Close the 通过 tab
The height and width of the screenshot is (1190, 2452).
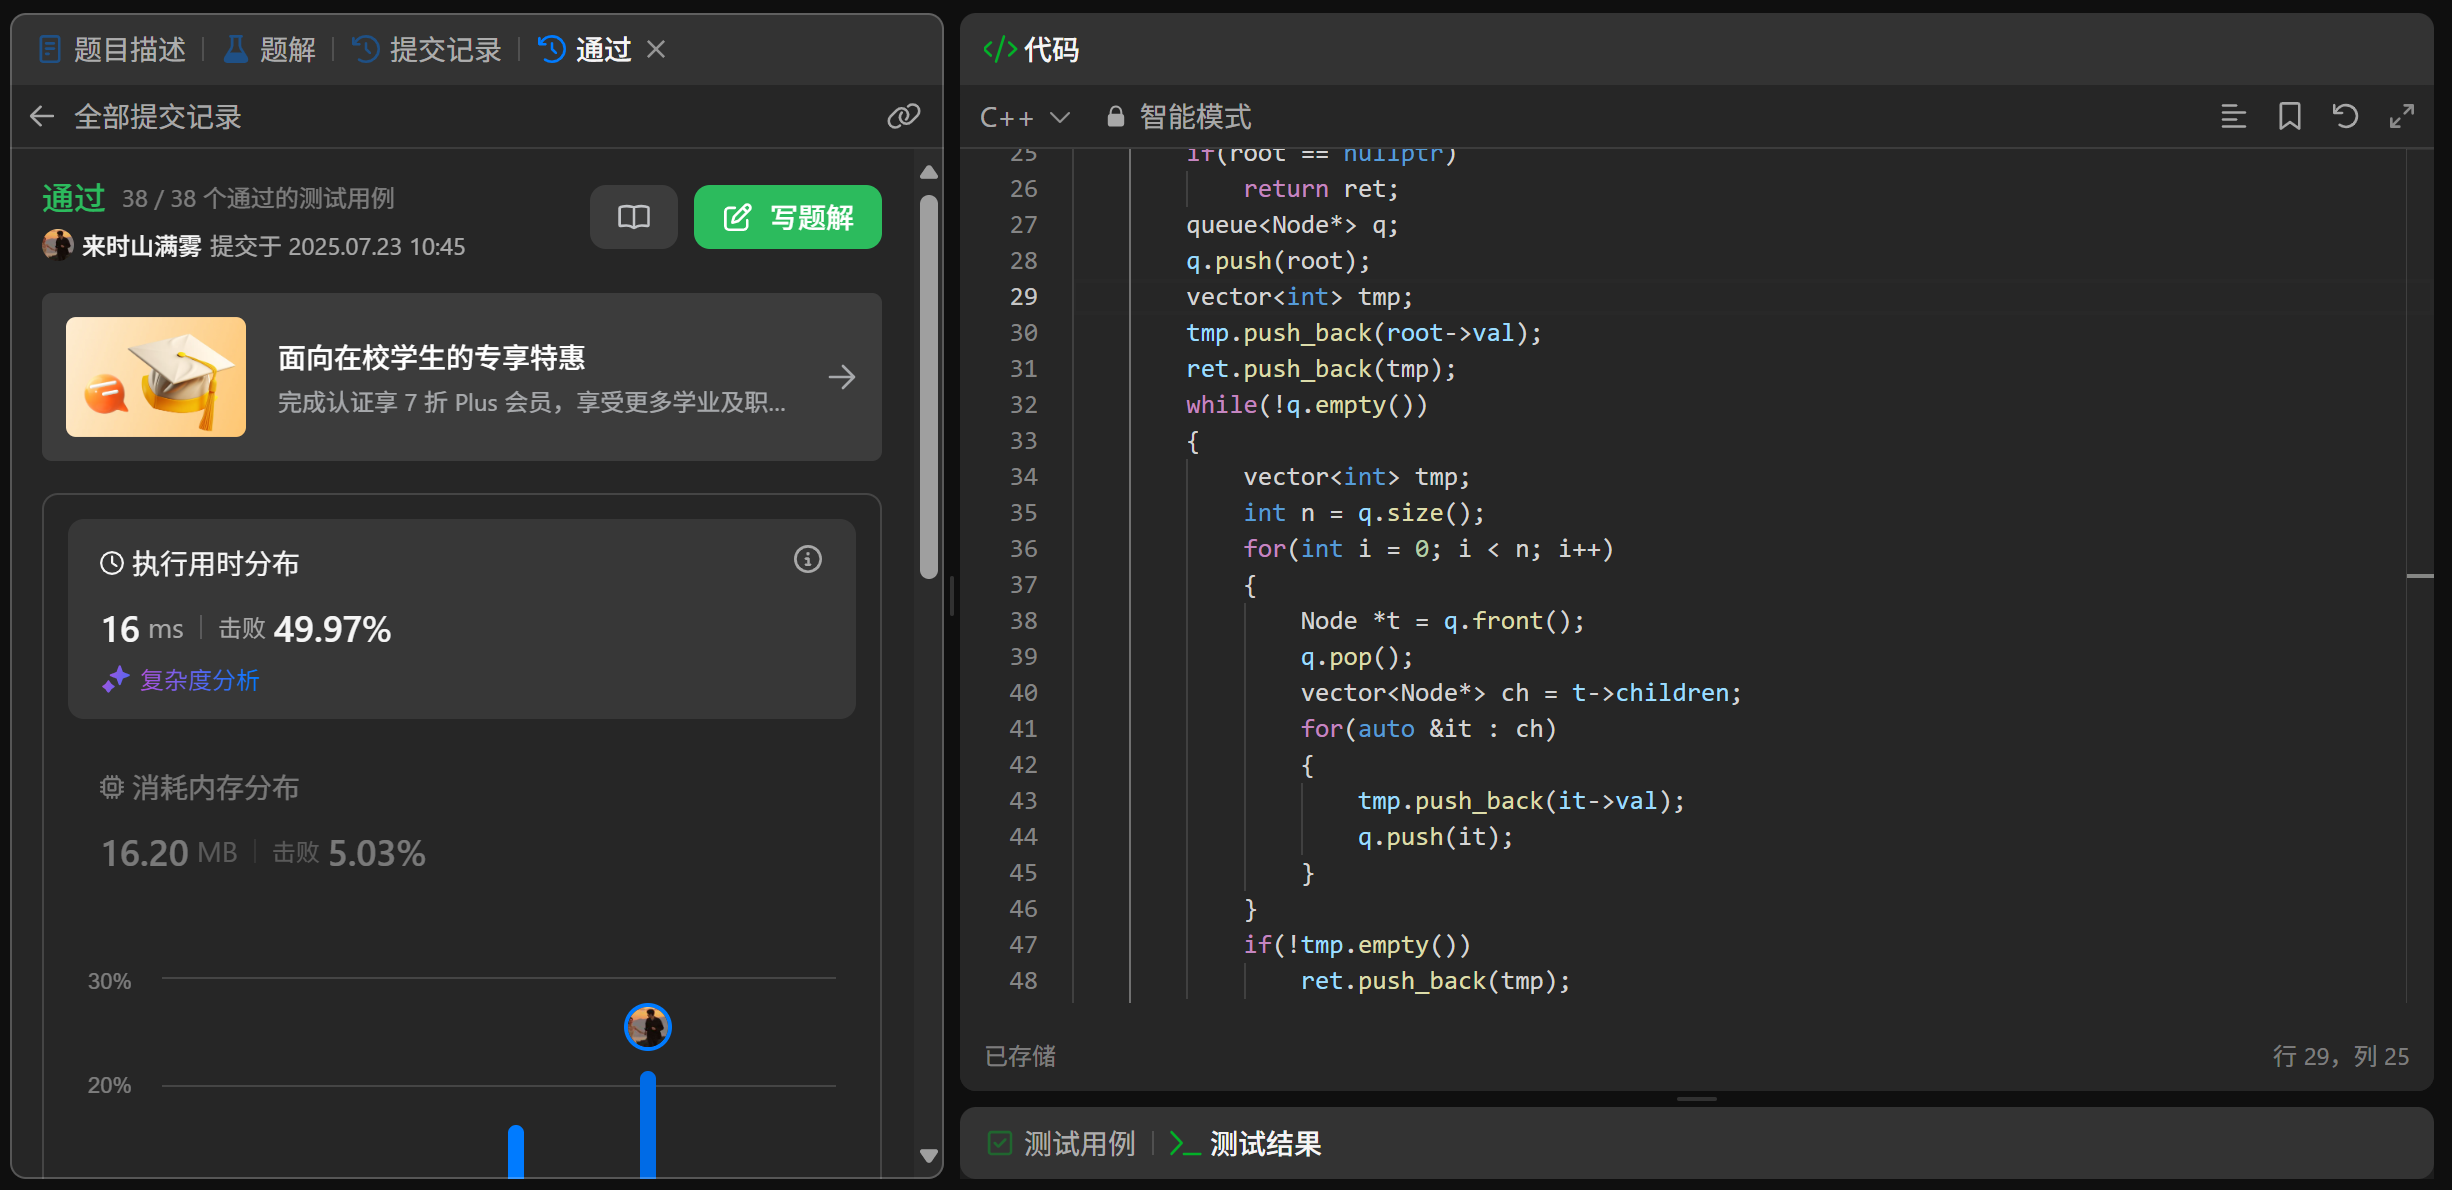pos(656,49)
